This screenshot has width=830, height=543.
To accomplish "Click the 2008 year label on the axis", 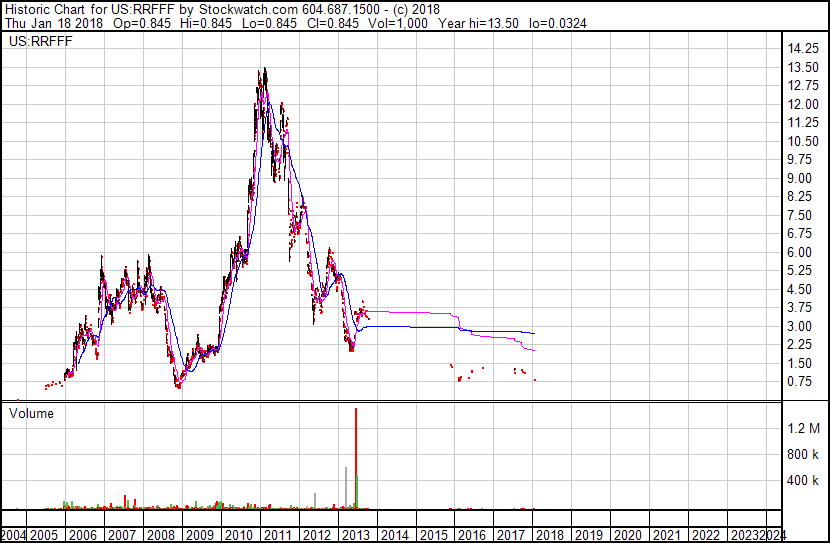I will pyautogui.click(x=160, y=535).
